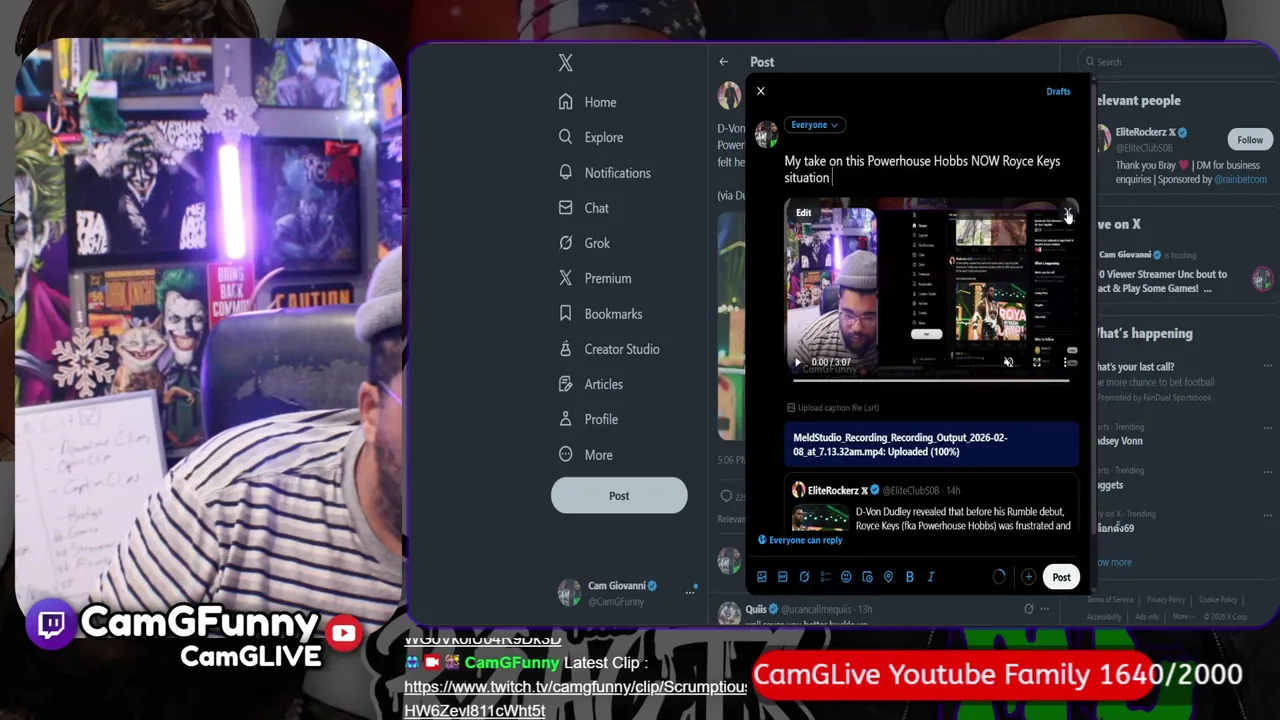This screenshot has width=1280, height=720.
Task: Go back with the arrow icon
Action: (723, 62)
